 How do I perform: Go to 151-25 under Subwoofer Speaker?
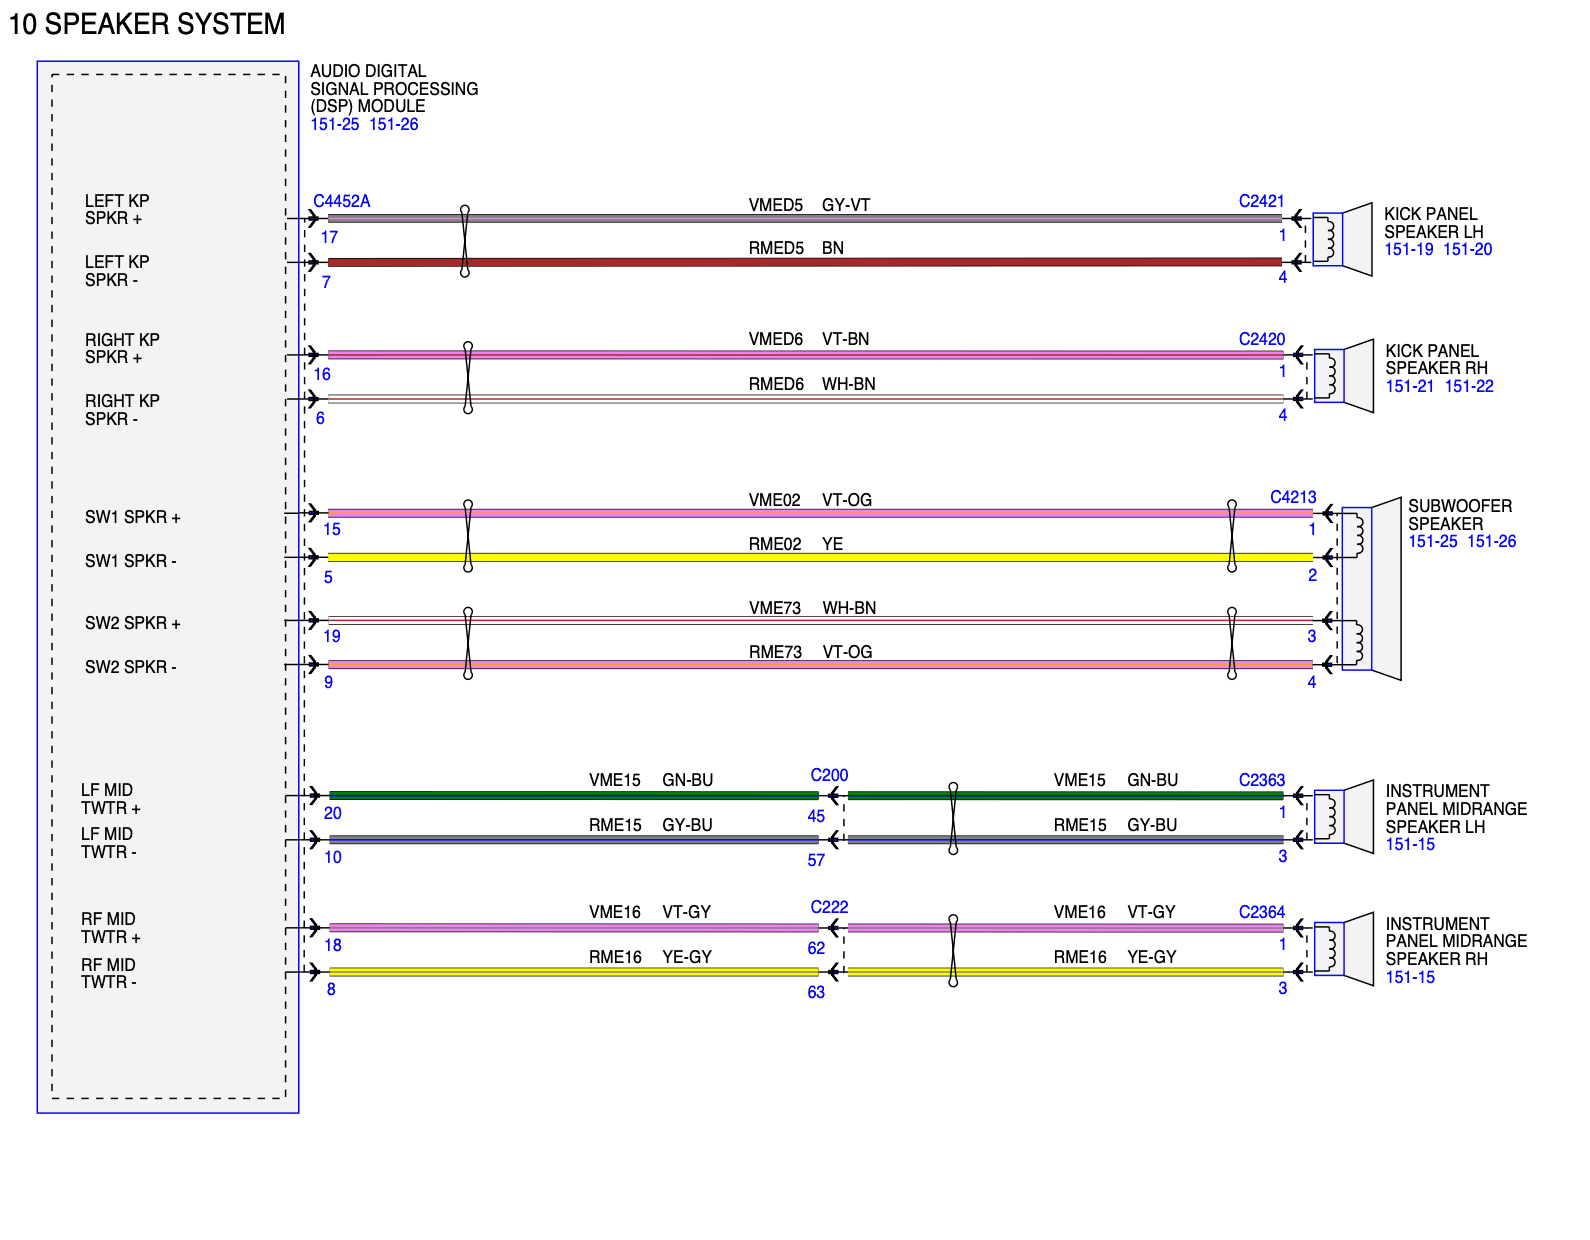coord(1433,542)
